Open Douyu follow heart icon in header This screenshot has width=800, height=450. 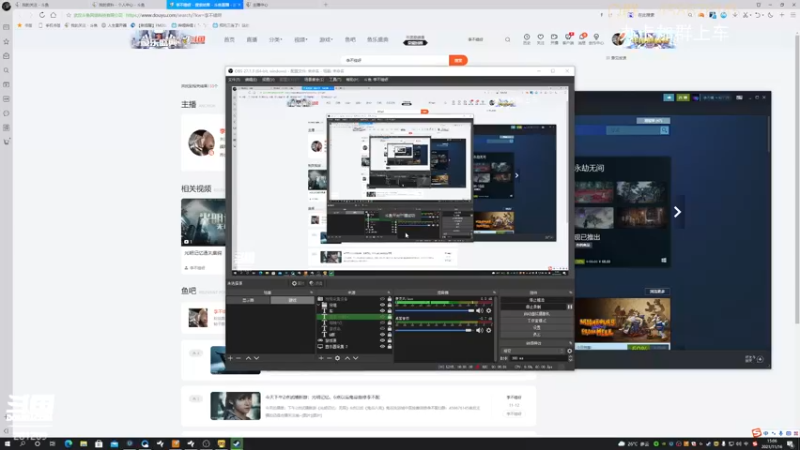point(540,37)
